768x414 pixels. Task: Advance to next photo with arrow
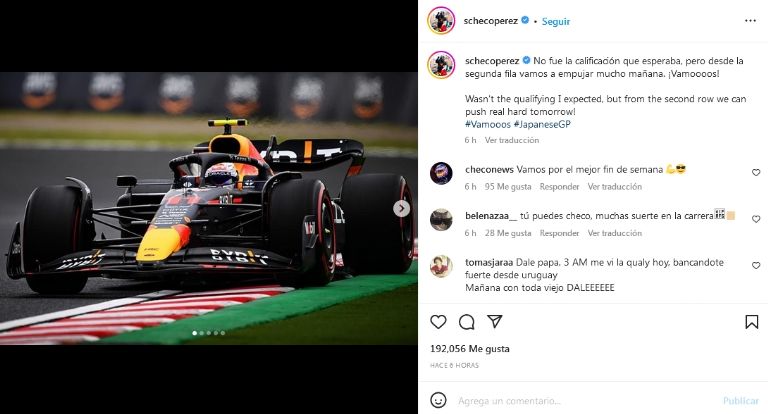(402, 209)
